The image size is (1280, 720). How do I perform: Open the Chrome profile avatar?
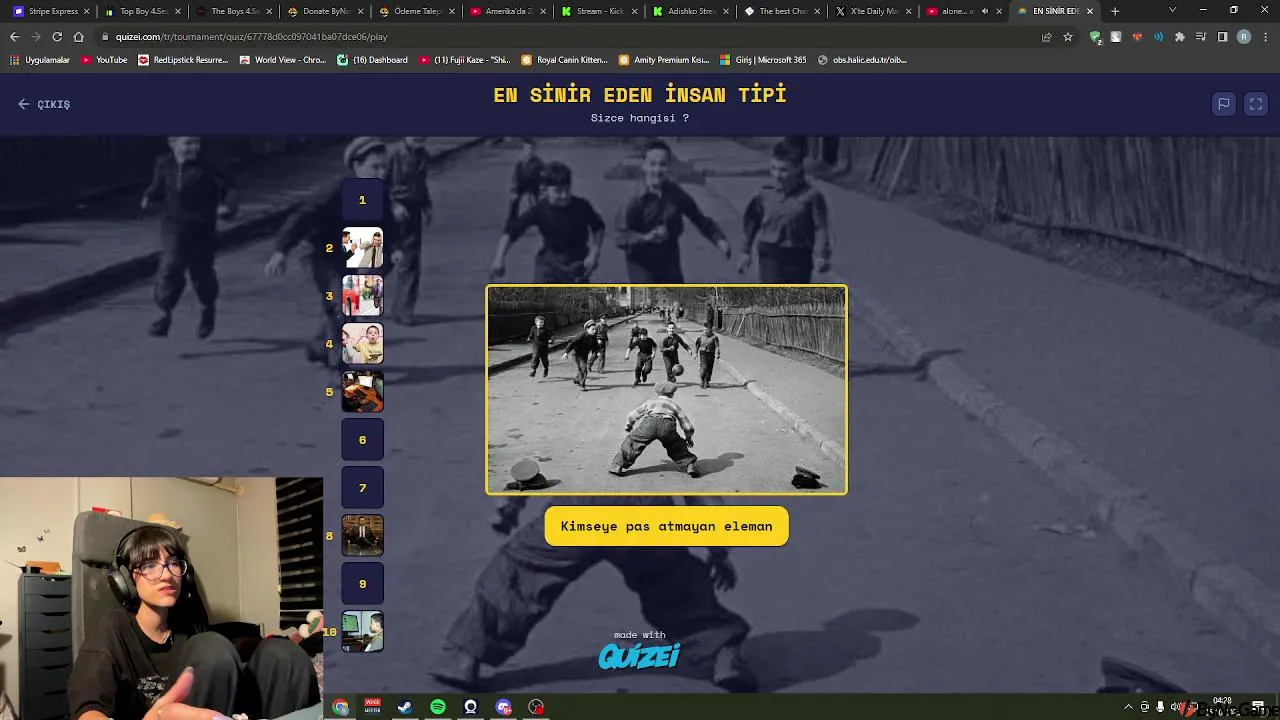pos(1243,37)
